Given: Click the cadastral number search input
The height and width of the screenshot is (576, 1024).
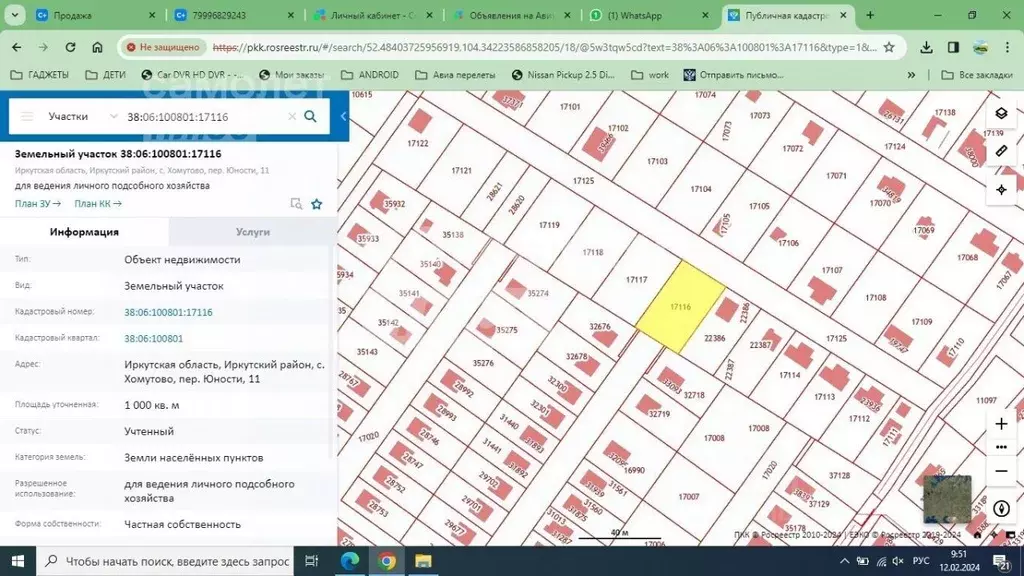Looking at the screenshot, I should (204, 117).
